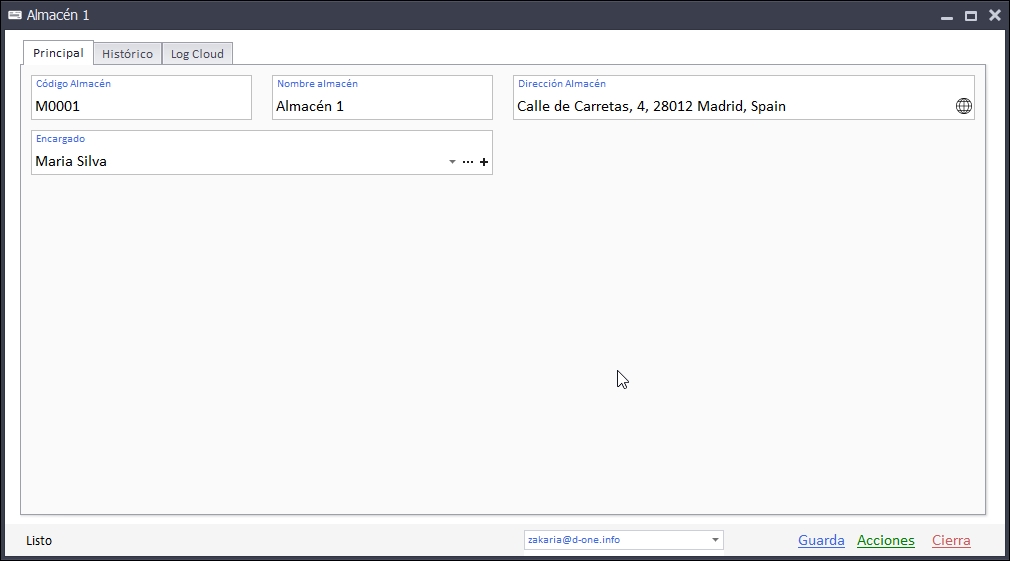This screenshot has height=561, width=1010.
Task: Close the window with the X button
Action: 994,16
